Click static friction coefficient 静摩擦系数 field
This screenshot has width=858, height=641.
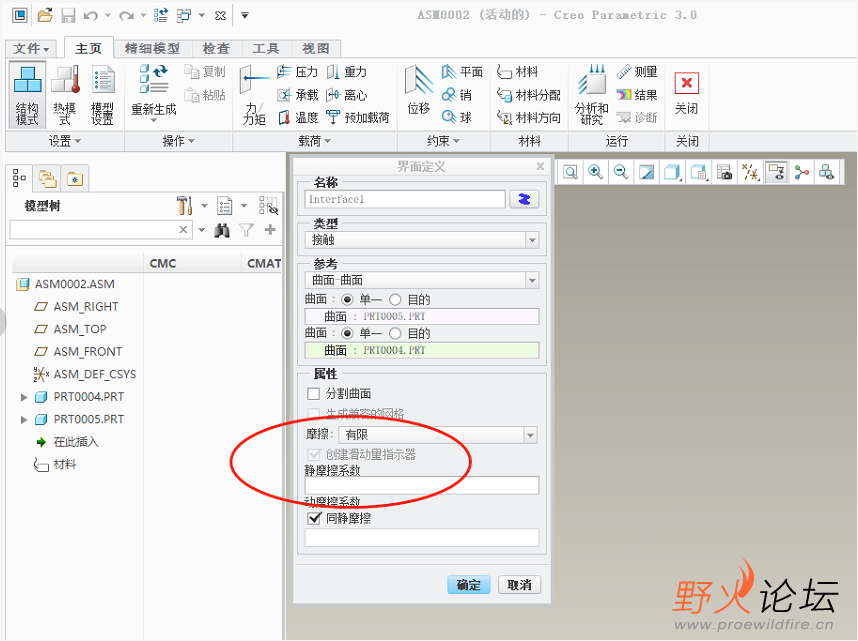[421, 485]
